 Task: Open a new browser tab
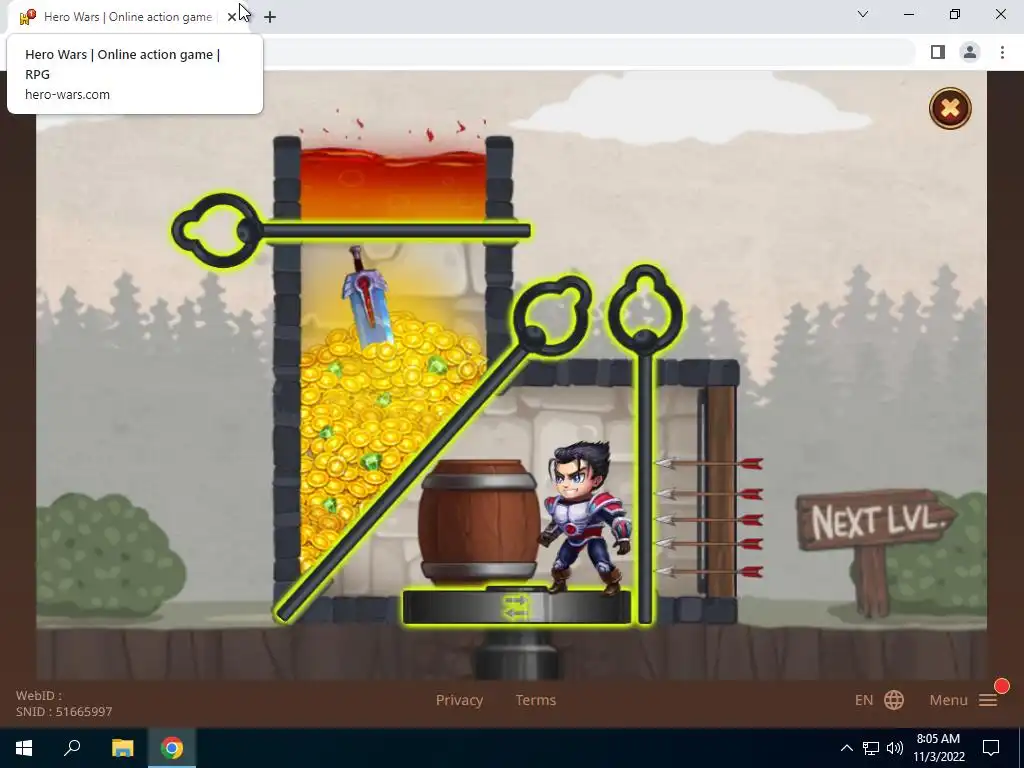[270, 17]
